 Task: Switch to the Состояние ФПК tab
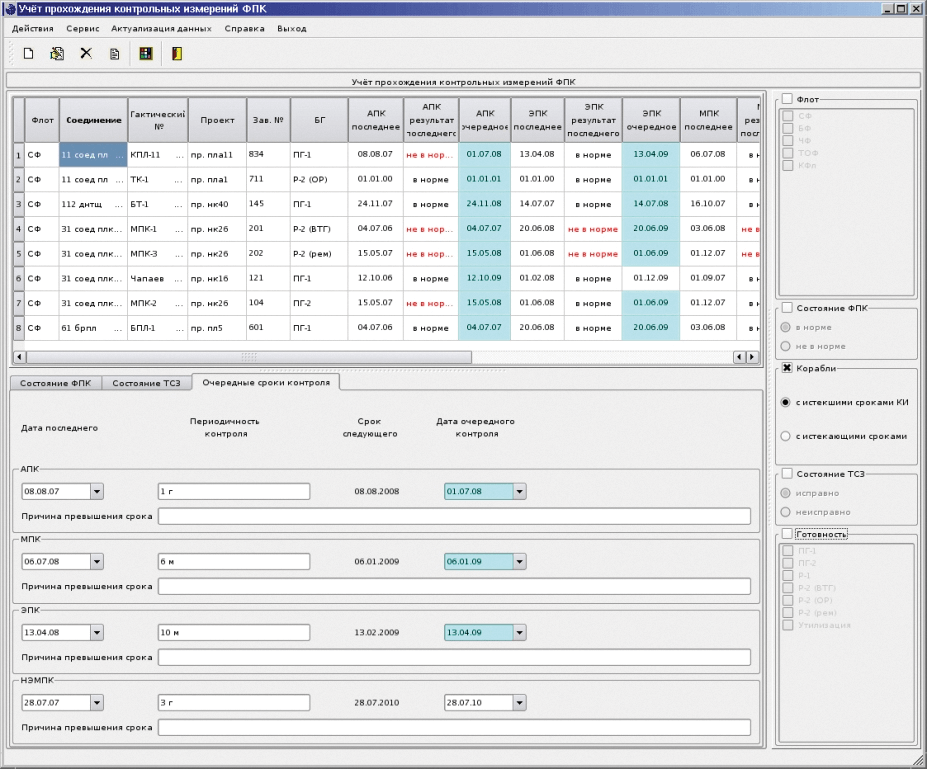[x=56, y=383]
